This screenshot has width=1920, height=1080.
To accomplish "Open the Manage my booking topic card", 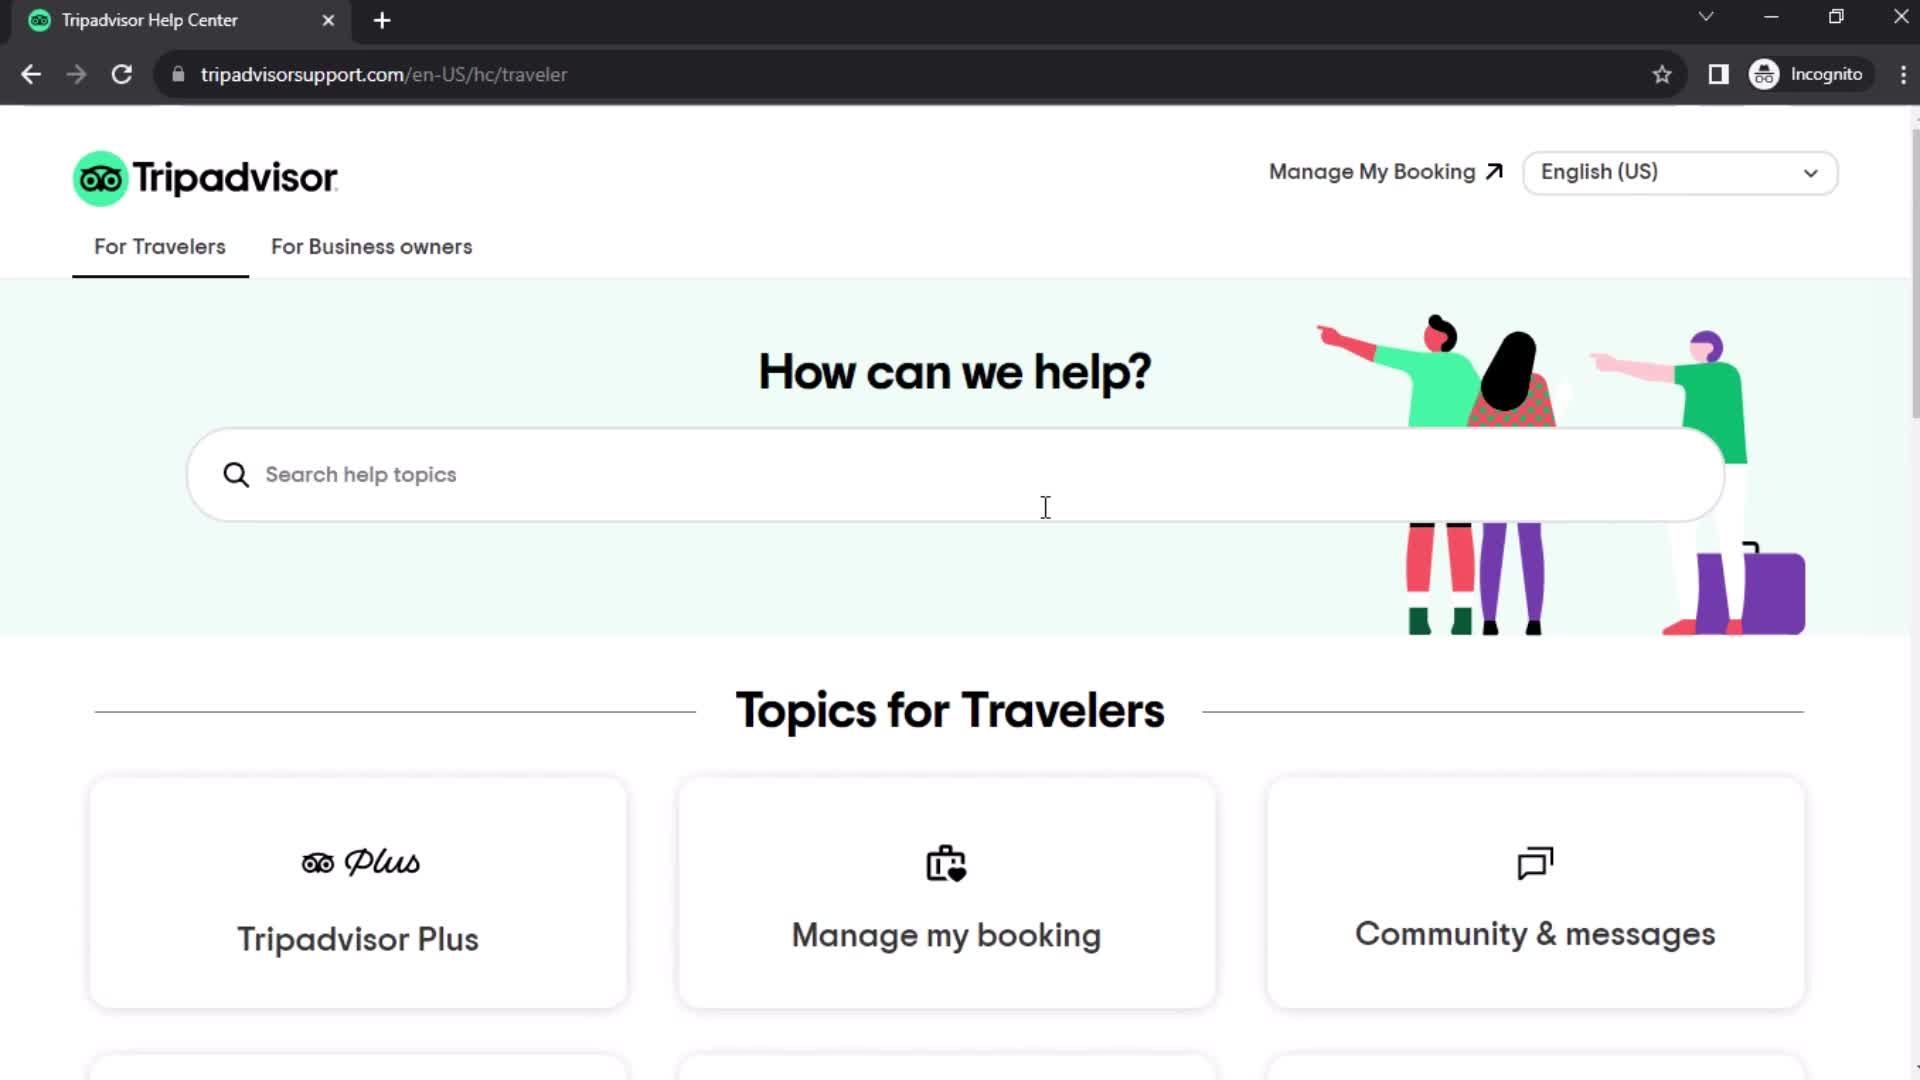I will point(946,893).
